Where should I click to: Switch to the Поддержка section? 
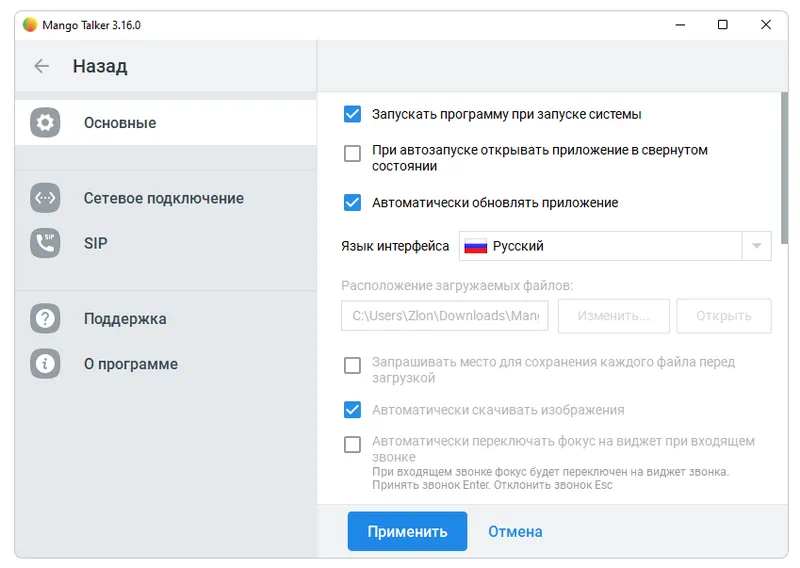125,319
